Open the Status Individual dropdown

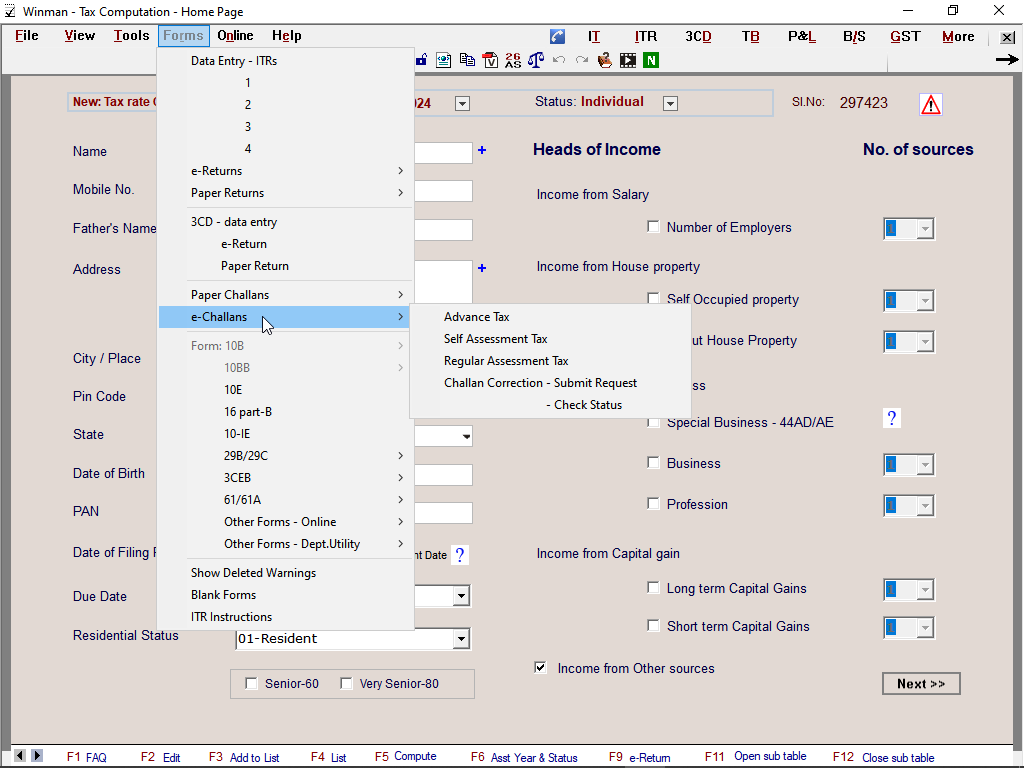click(670, 103)
